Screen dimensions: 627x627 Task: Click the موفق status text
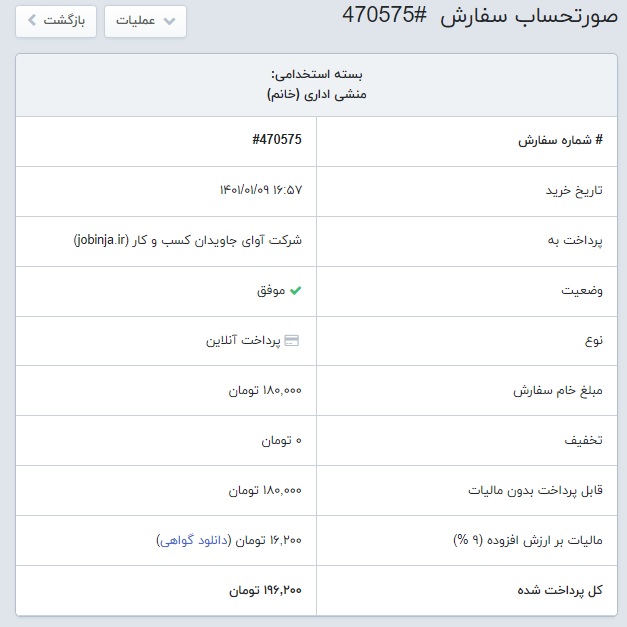(272, 291)
